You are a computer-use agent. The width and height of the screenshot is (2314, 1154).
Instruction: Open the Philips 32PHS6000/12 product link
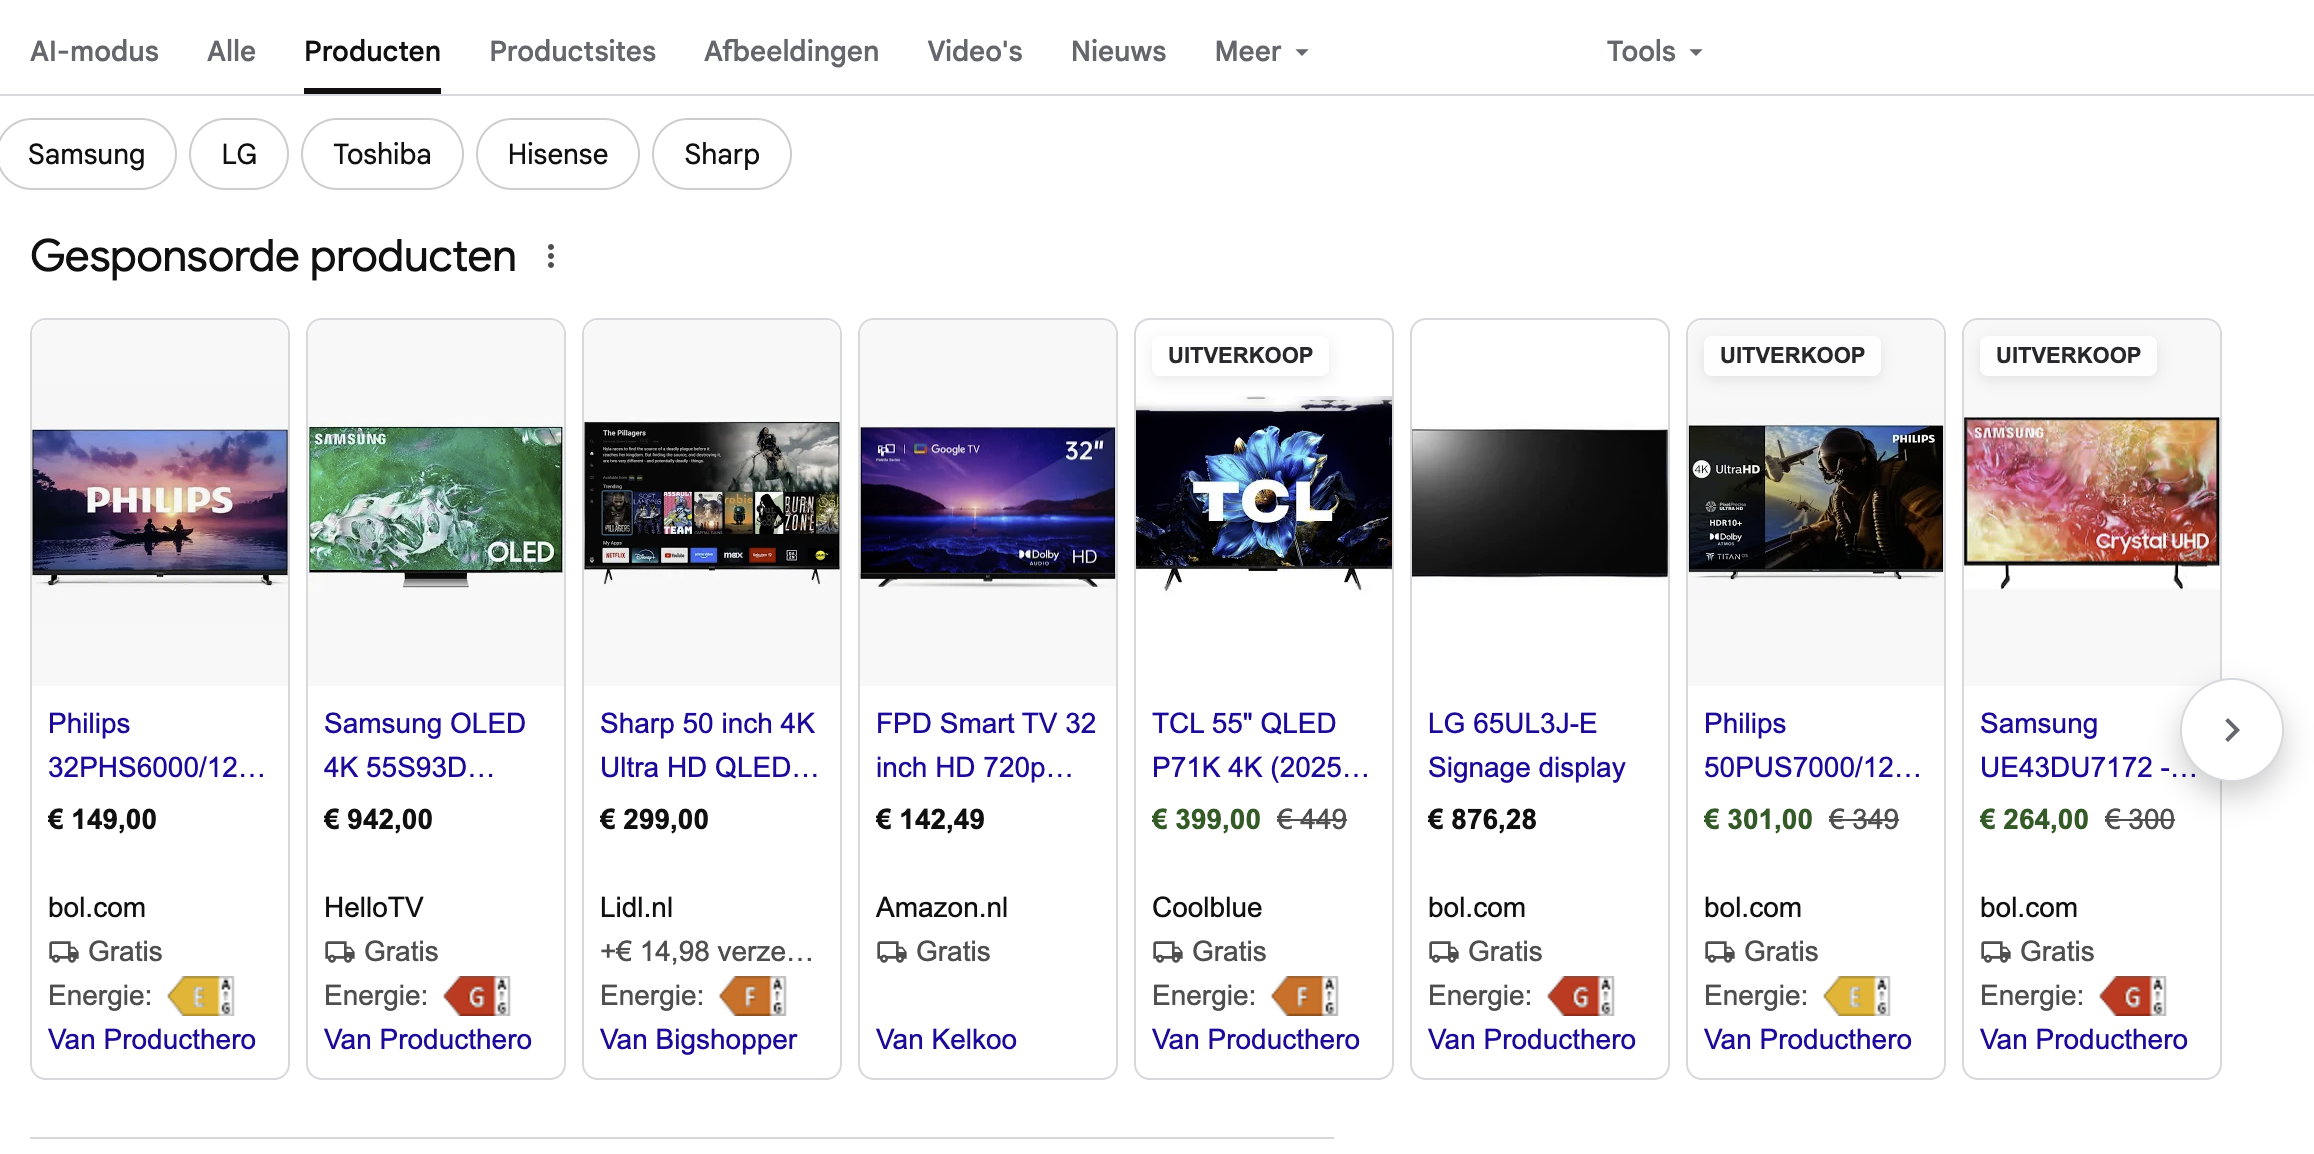[x=157, y=745]
